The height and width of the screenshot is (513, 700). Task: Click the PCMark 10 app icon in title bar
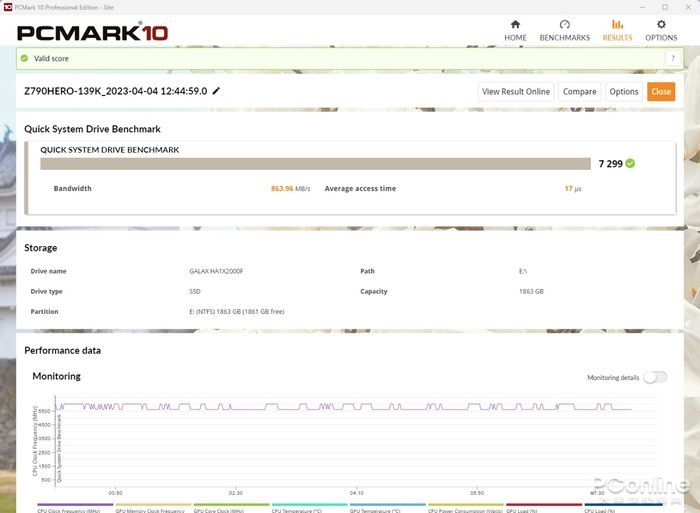pos(8,7)
